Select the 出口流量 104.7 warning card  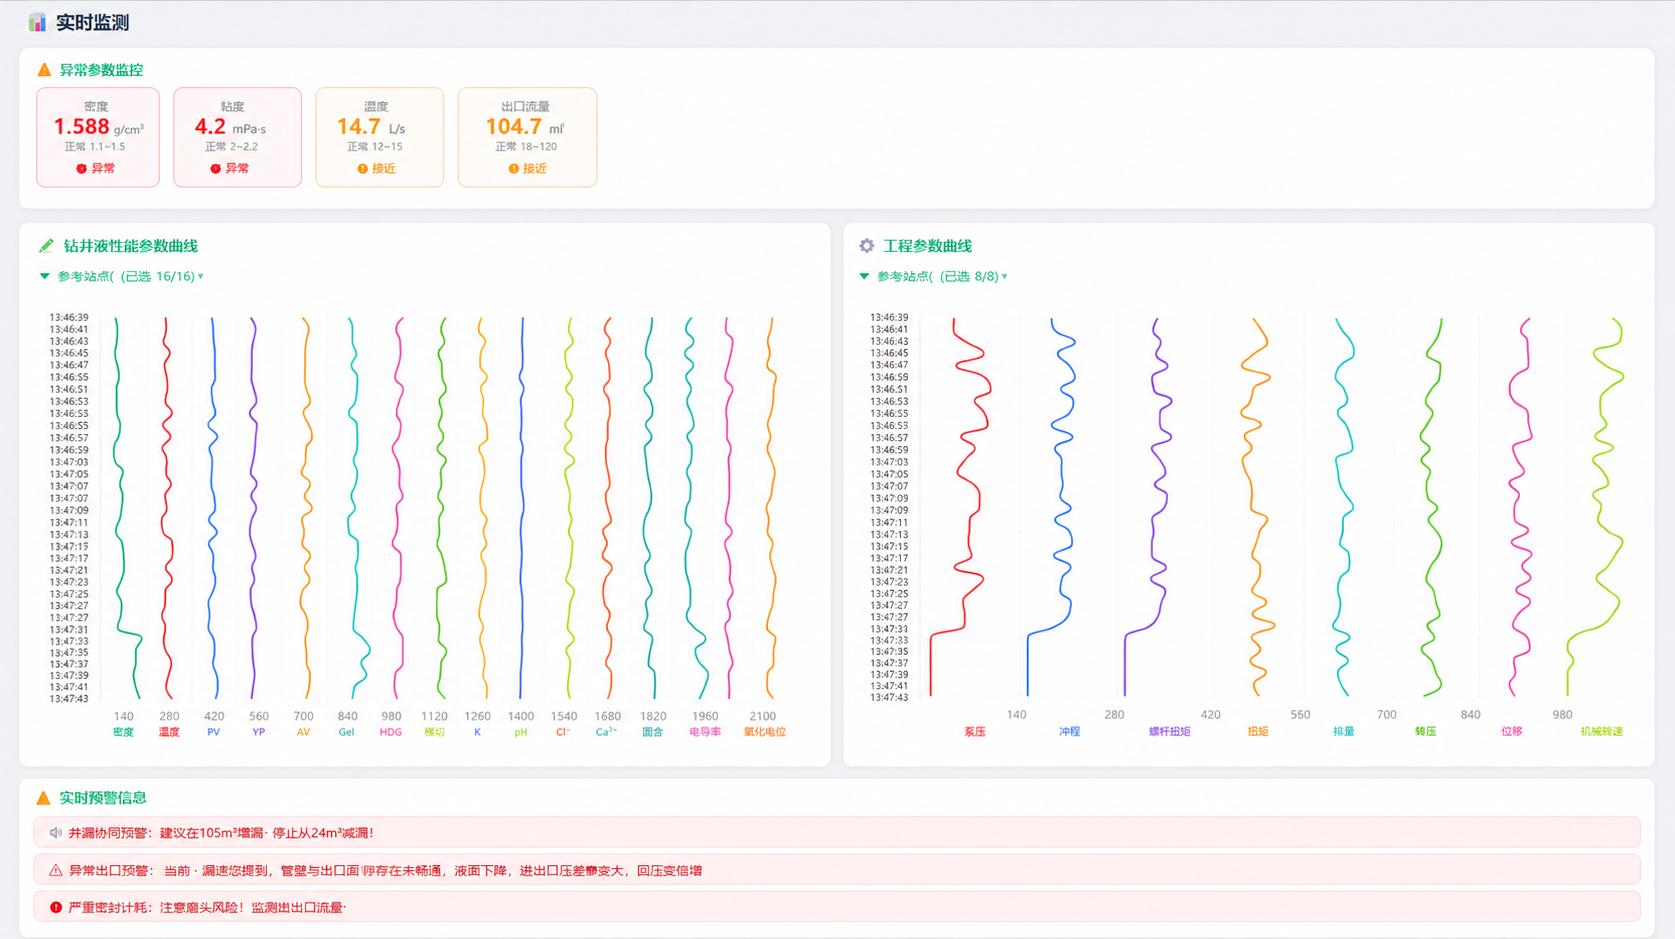point(528,137)
